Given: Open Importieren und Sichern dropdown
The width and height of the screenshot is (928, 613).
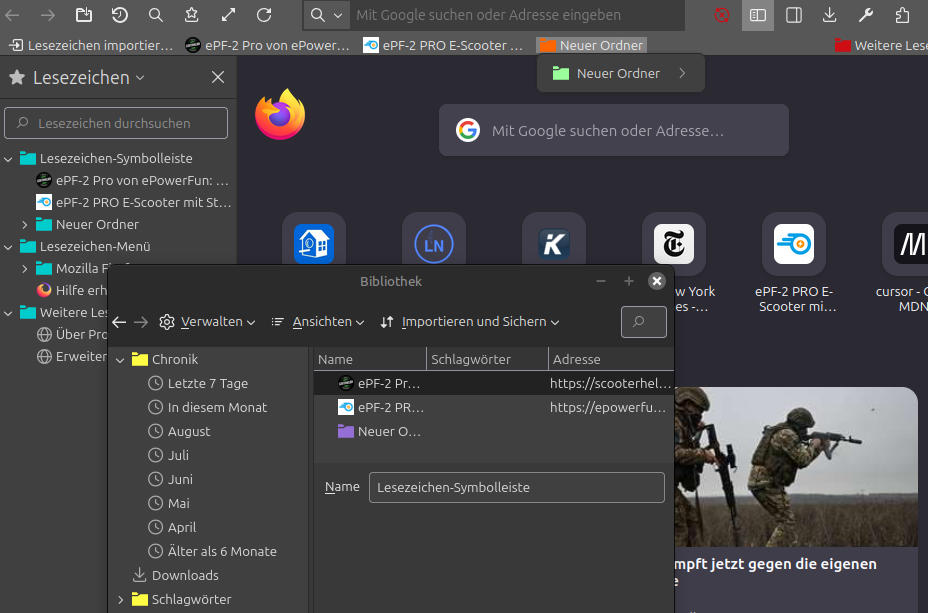Looking at the screenshot, I should [x=470, y=322].
